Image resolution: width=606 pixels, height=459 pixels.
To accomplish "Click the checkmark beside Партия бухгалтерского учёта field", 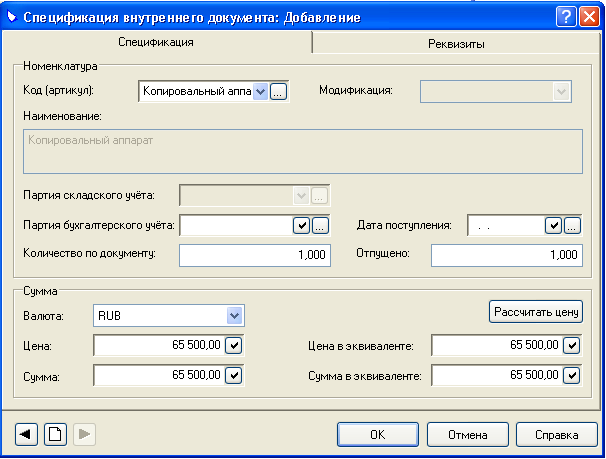I will (x=301, y=226).
